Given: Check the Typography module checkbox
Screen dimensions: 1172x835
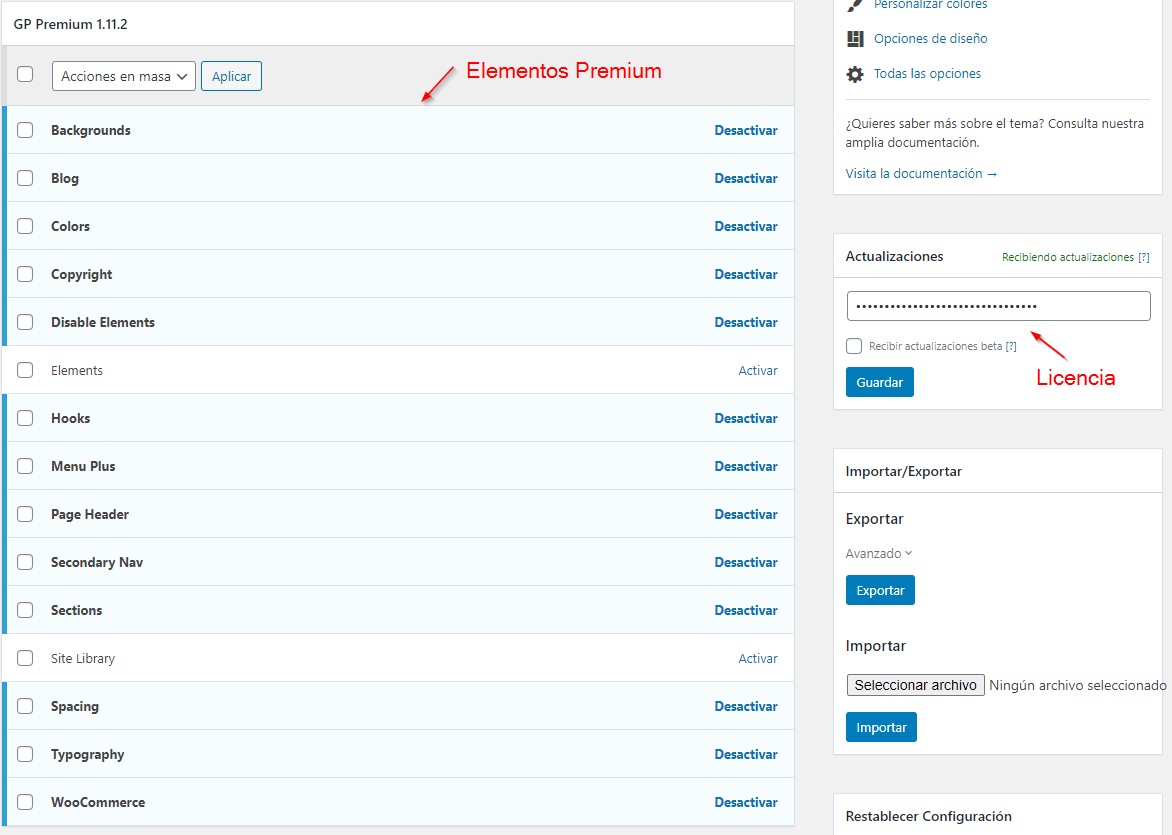Looking at the screenshot, I should point(25,754).
